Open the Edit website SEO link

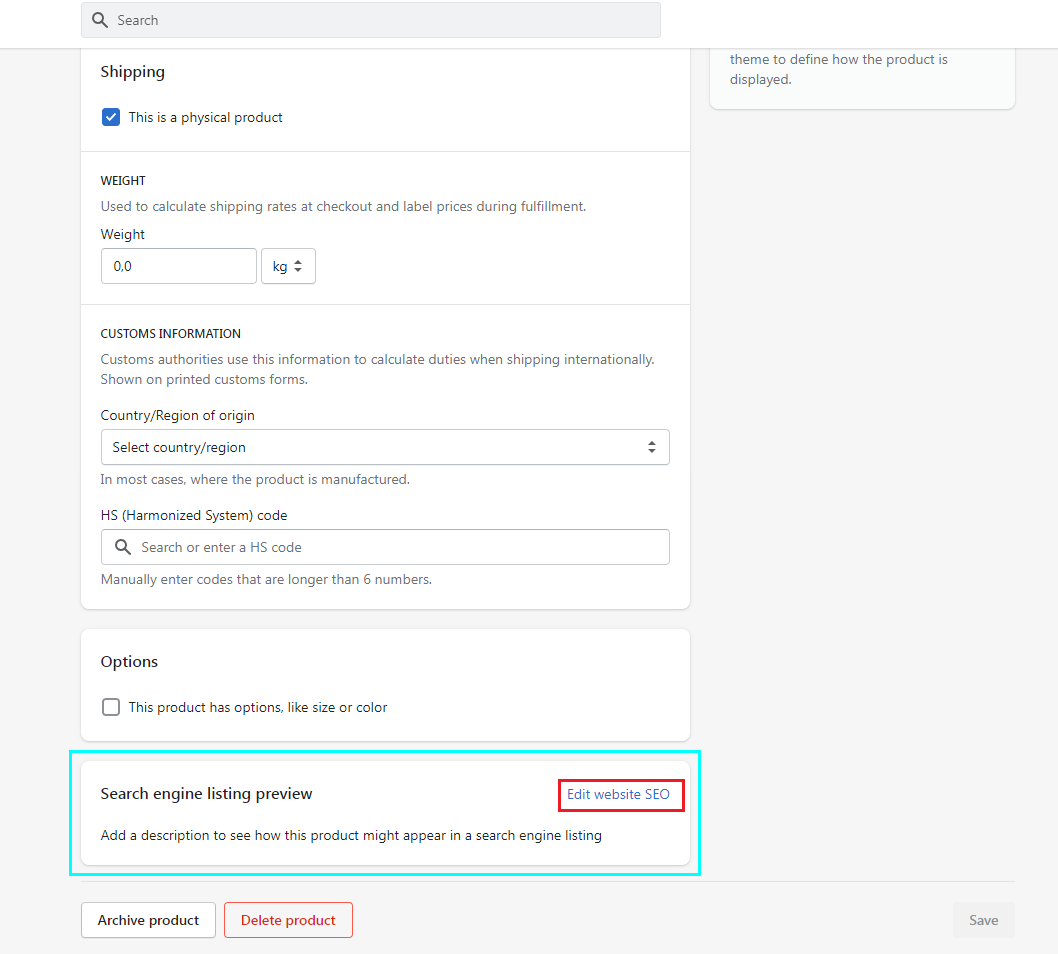tap(618, 795)
